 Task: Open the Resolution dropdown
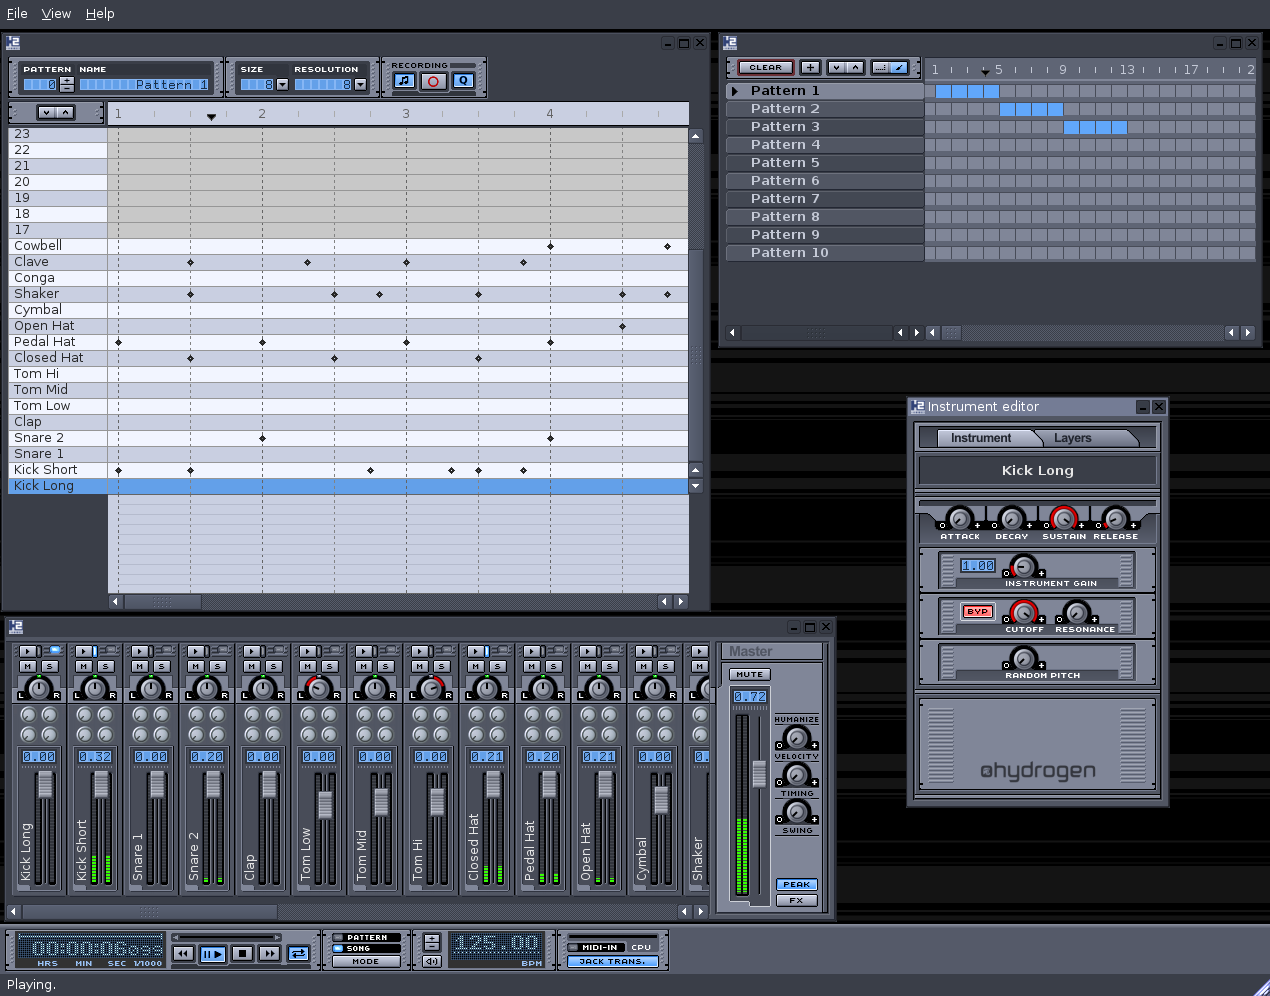point(360,85)
